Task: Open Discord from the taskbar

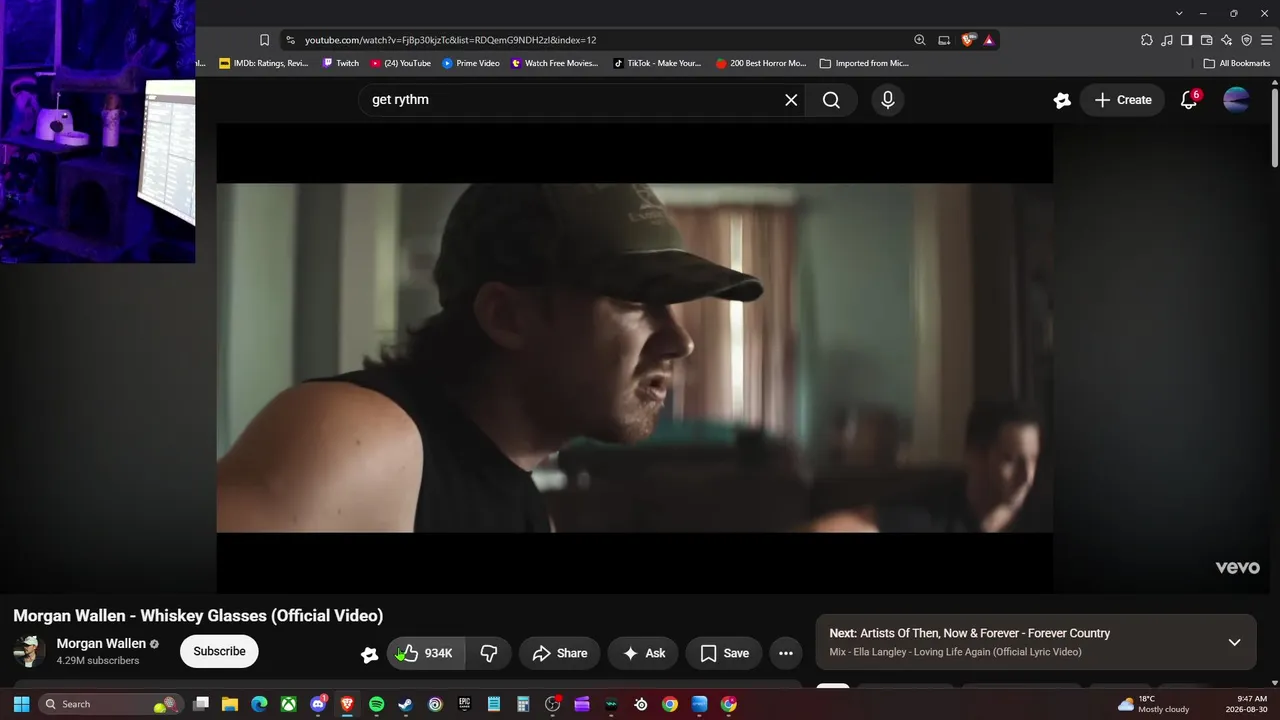Action: point(318,704)
